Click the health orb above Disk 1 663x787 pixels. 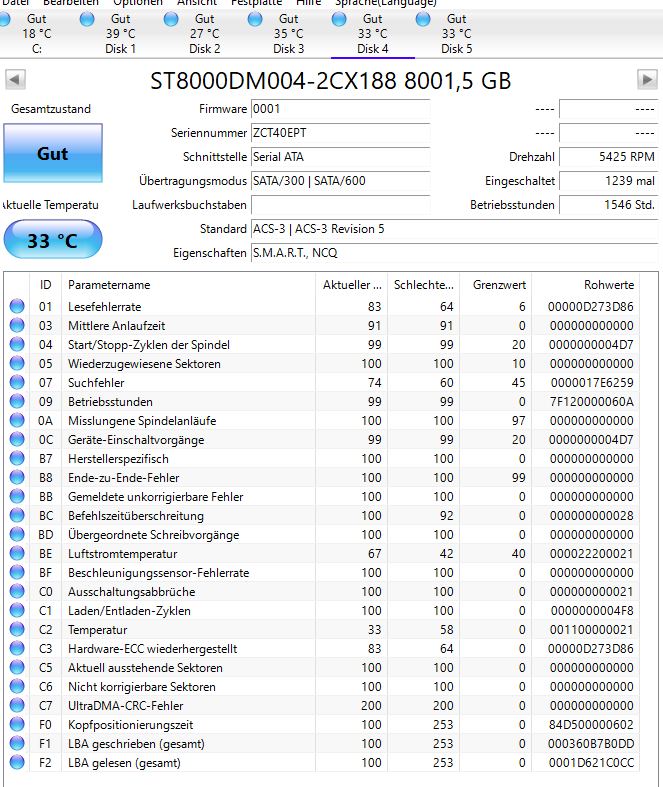(x=87, y=19)
